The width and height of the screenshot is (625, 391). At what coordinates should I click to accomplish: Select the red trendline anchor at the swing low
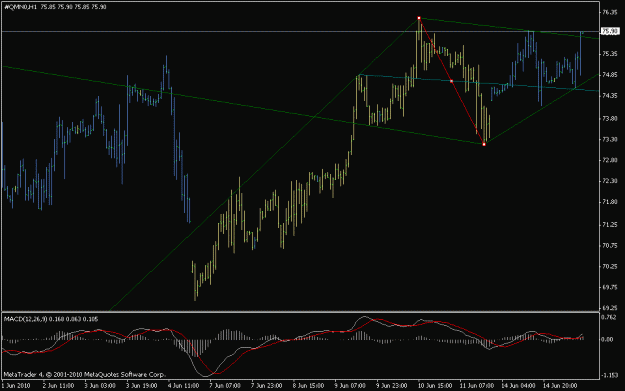point(484,144)
